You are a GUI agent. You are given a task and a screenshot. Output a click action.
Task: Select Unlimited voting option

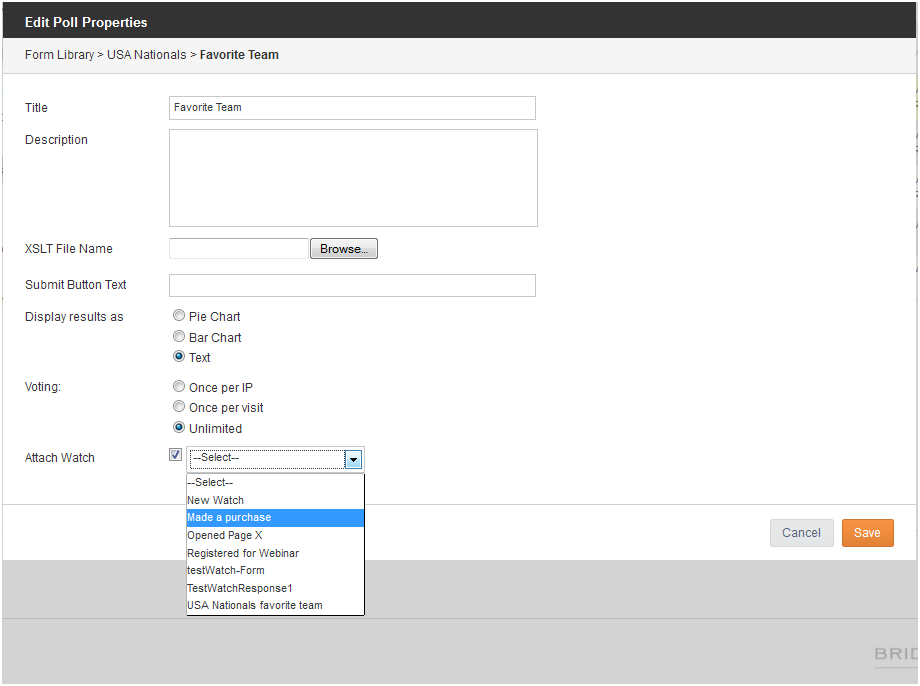point(179,428)
